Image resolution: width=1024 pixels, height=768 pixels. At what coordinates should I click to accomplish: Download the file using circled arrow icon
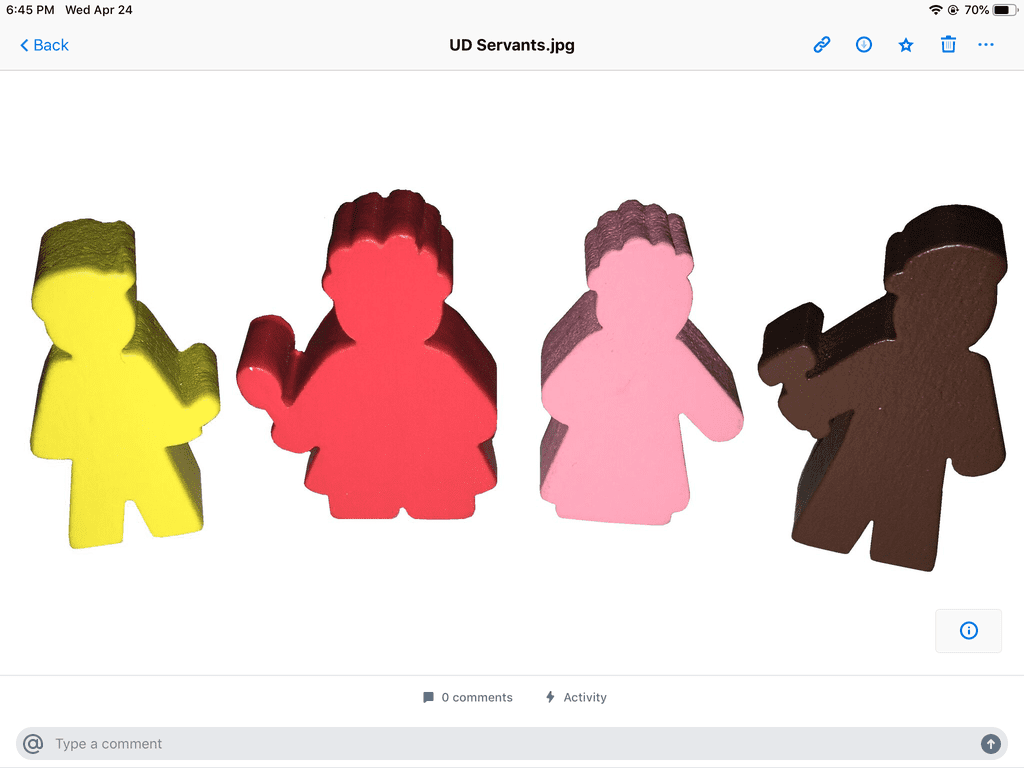pos(864,45)
